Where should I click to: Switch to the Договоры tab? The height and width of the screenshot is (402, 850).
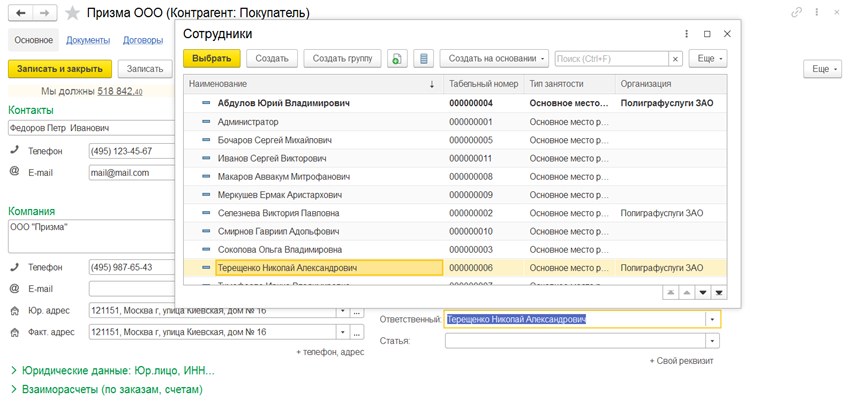pyautogui.click(x=143, y=41)
